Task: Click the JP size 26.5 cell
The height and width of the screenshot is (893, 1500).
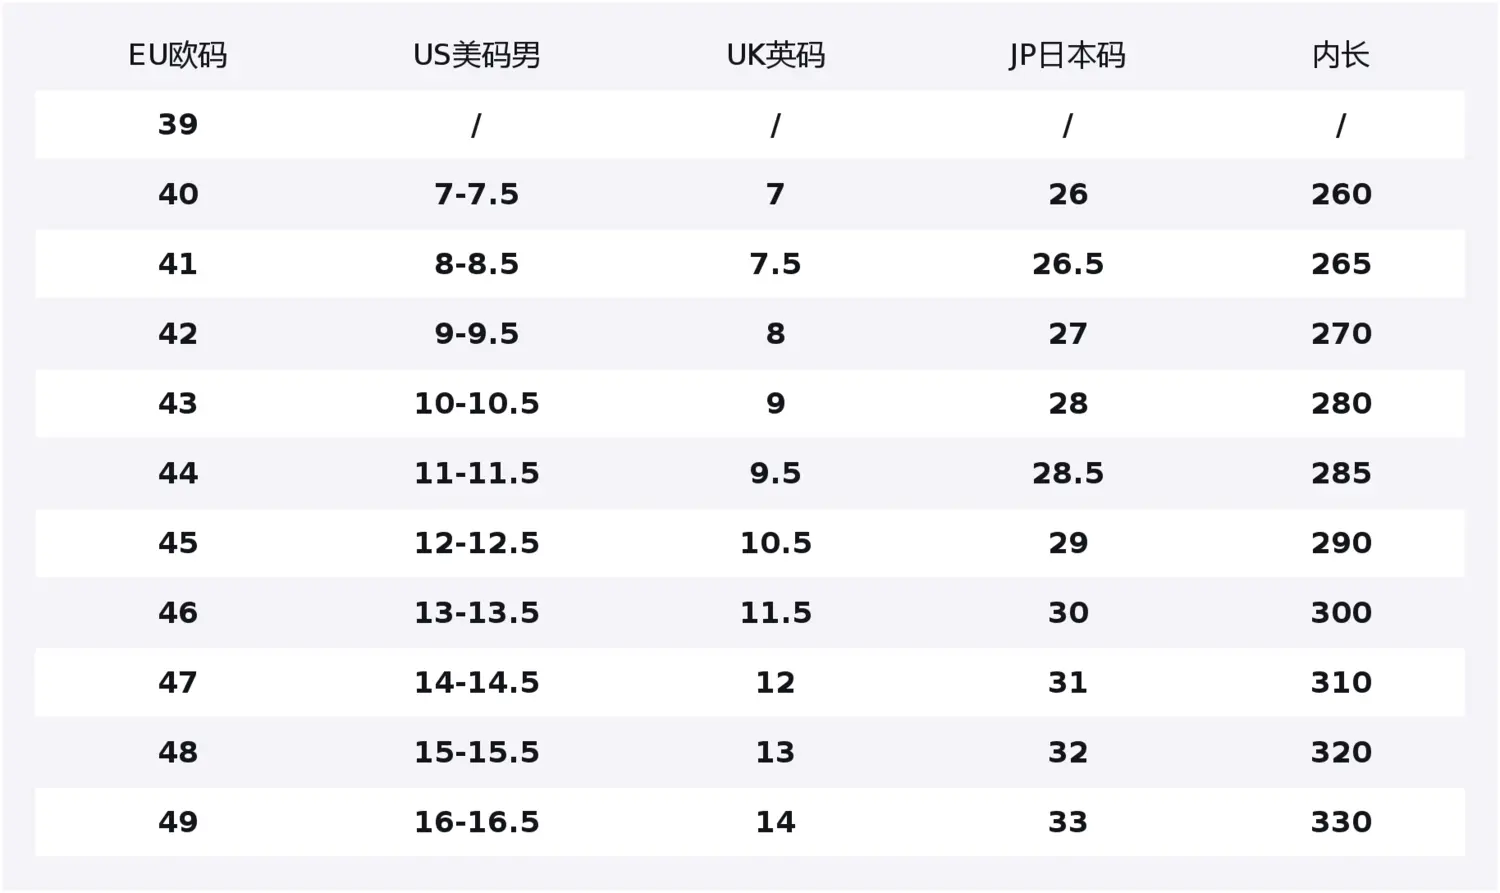Action: click(1067, 264)
